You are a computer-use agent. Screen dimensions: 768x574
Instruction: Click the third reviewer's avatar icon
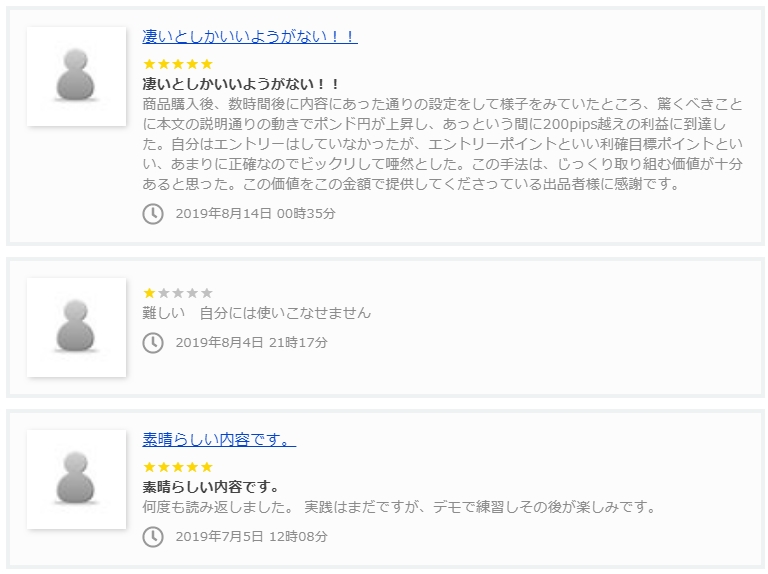[76, 480]
